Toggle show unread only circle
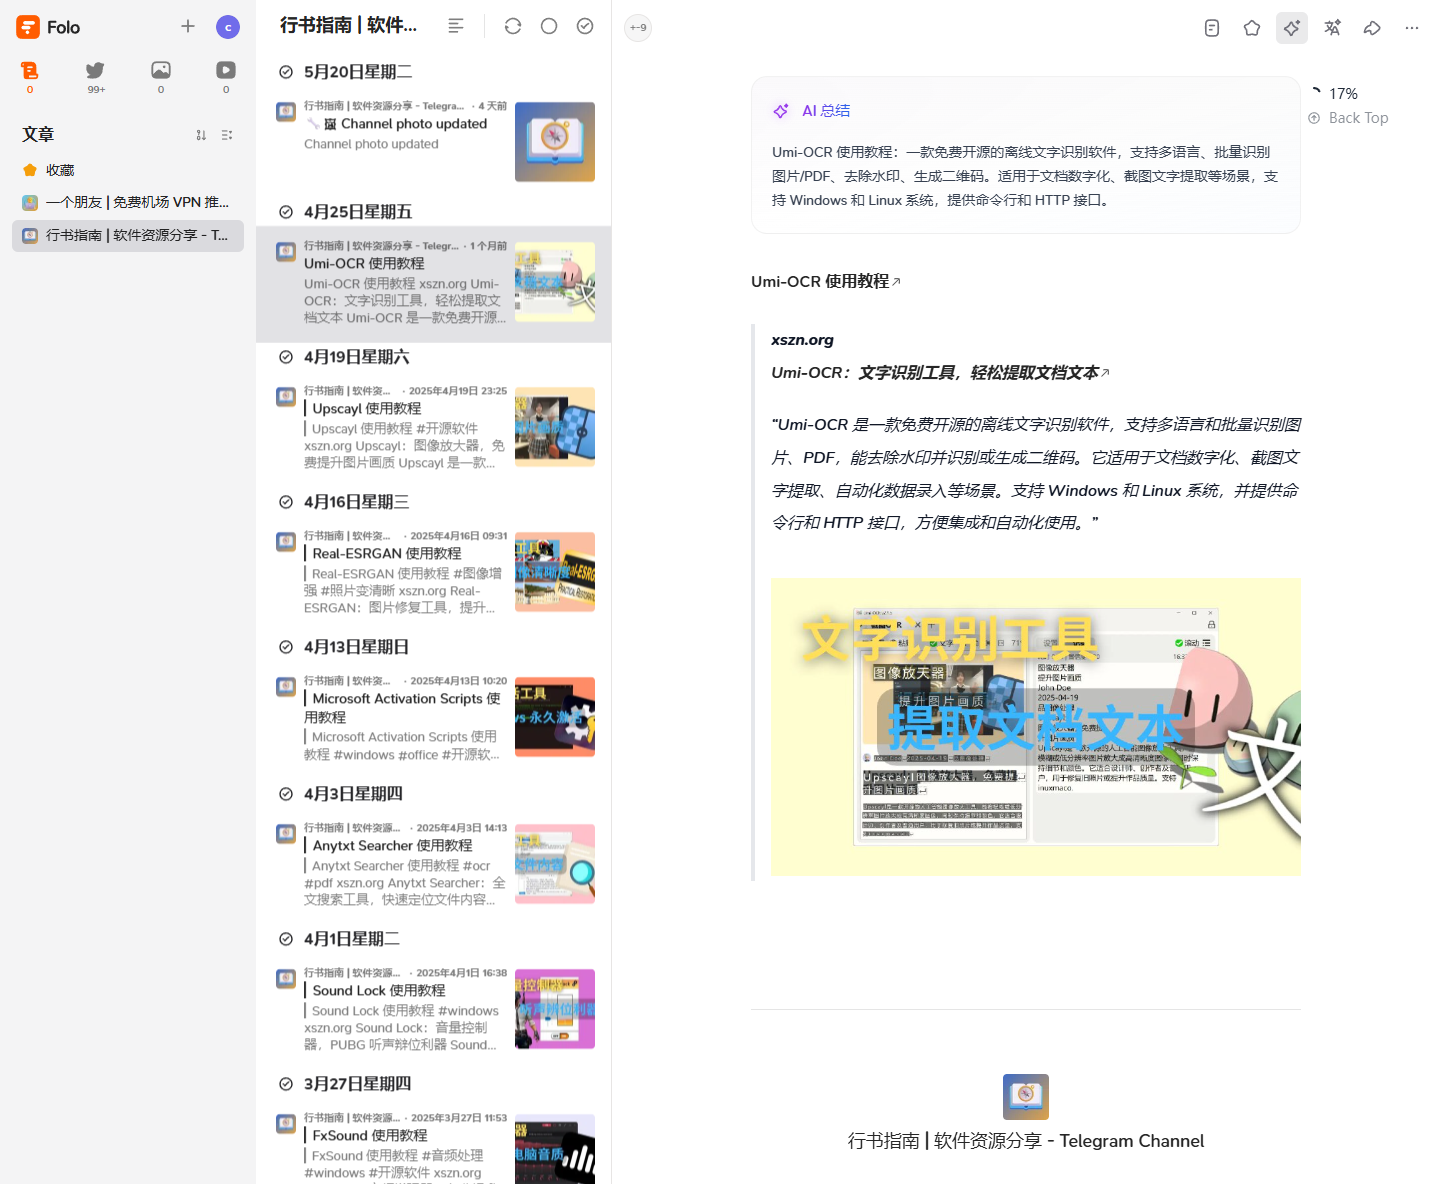 549,26
